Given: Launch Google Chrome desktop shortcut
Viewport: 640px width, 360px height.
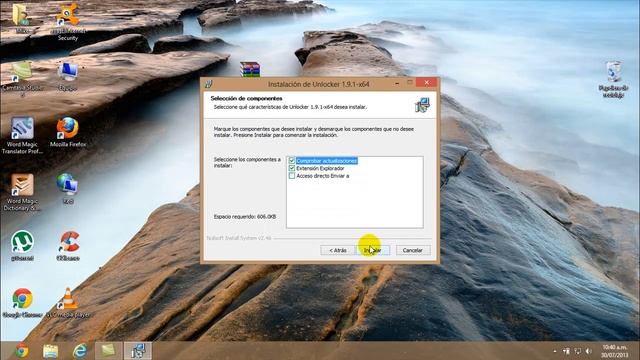Looking at the screenshot, I should coord(22,302).
